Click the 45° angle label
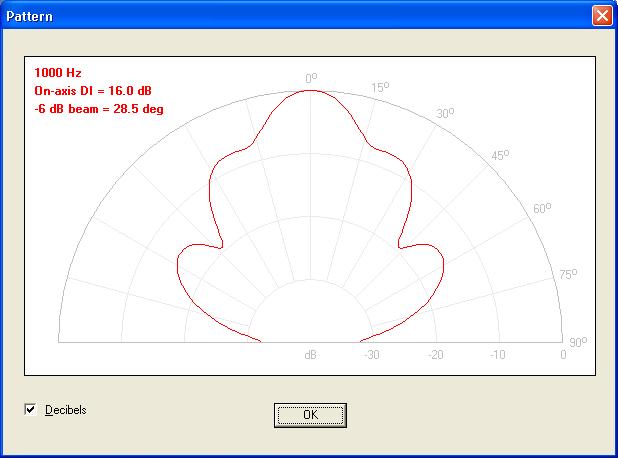 pyautogui.click(x=500, y=155)
